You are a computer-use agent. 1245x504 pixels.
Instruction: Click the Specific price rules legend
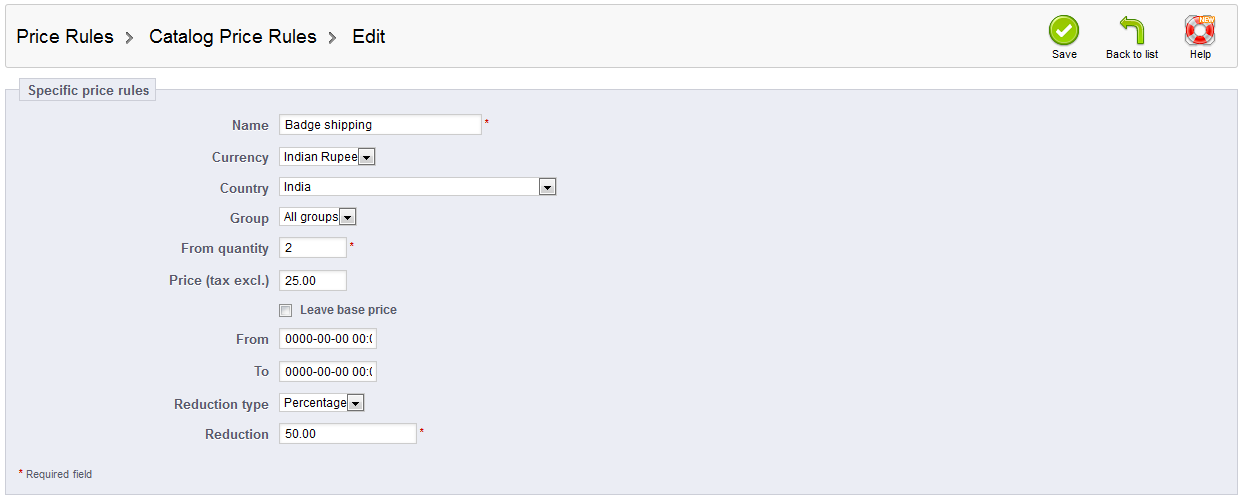[x=89, y=90]
